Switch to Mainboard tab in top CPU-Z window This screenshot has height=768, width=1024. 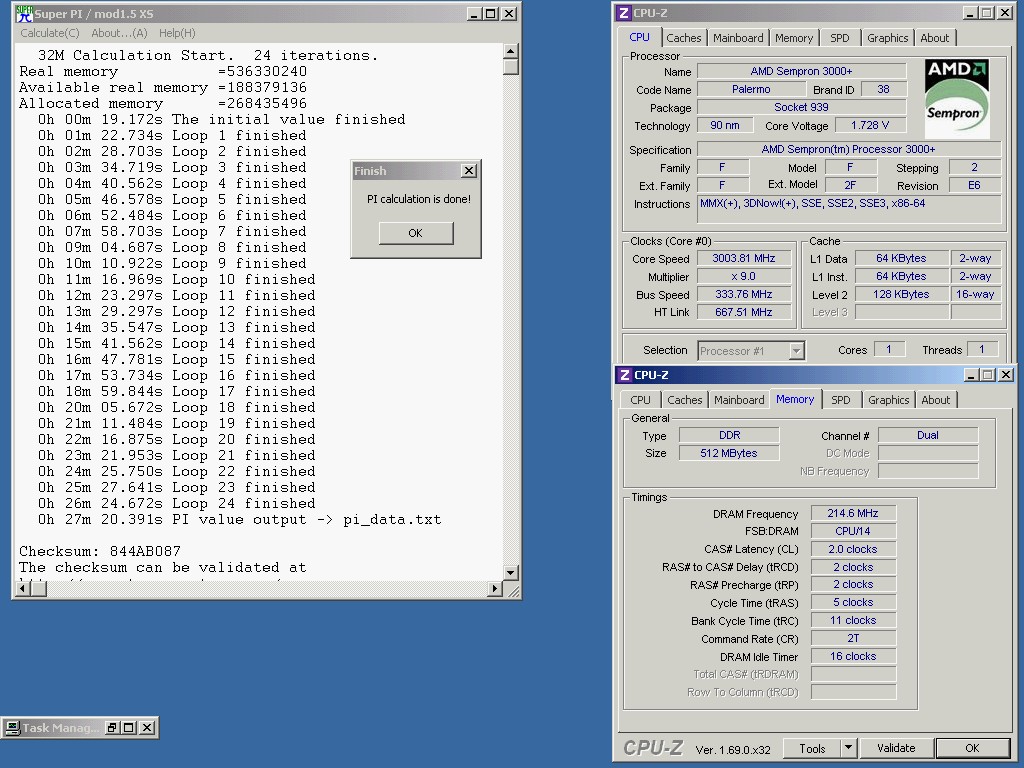click(x=738, y=38)
